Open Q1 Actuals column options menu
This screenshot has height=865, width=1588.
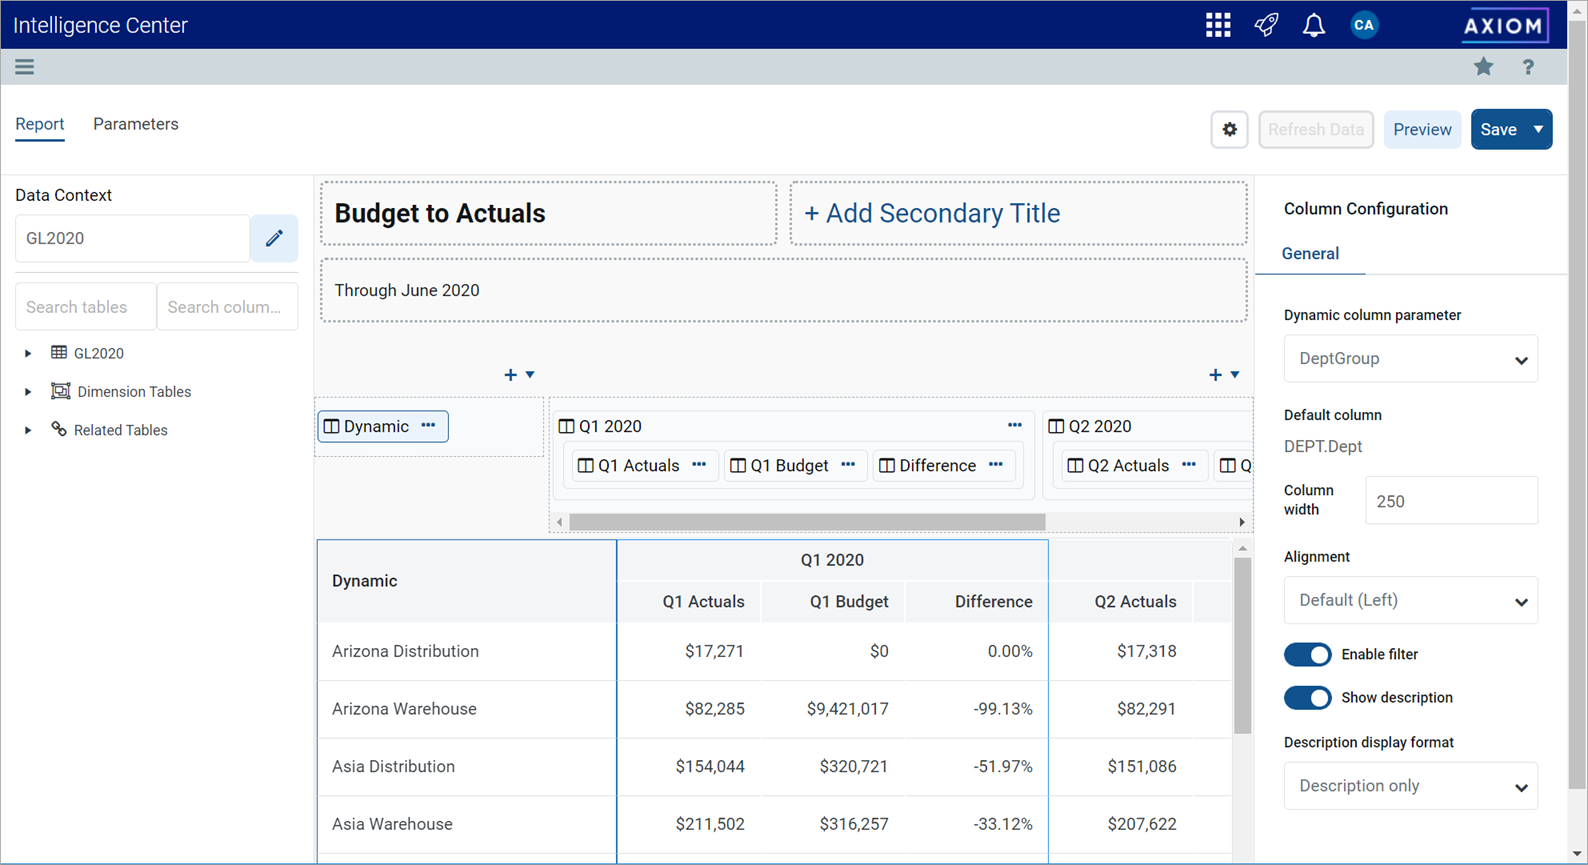[699, 465]
